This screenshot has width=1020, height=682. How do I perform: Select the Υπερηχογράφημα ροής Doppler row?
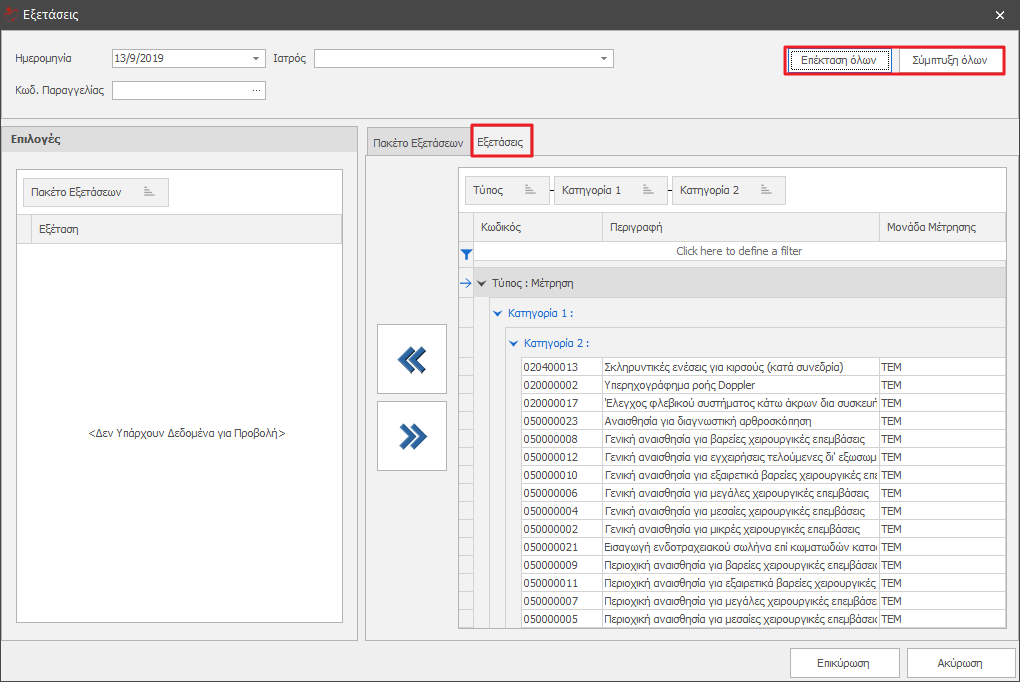click(x=740, y=385)
